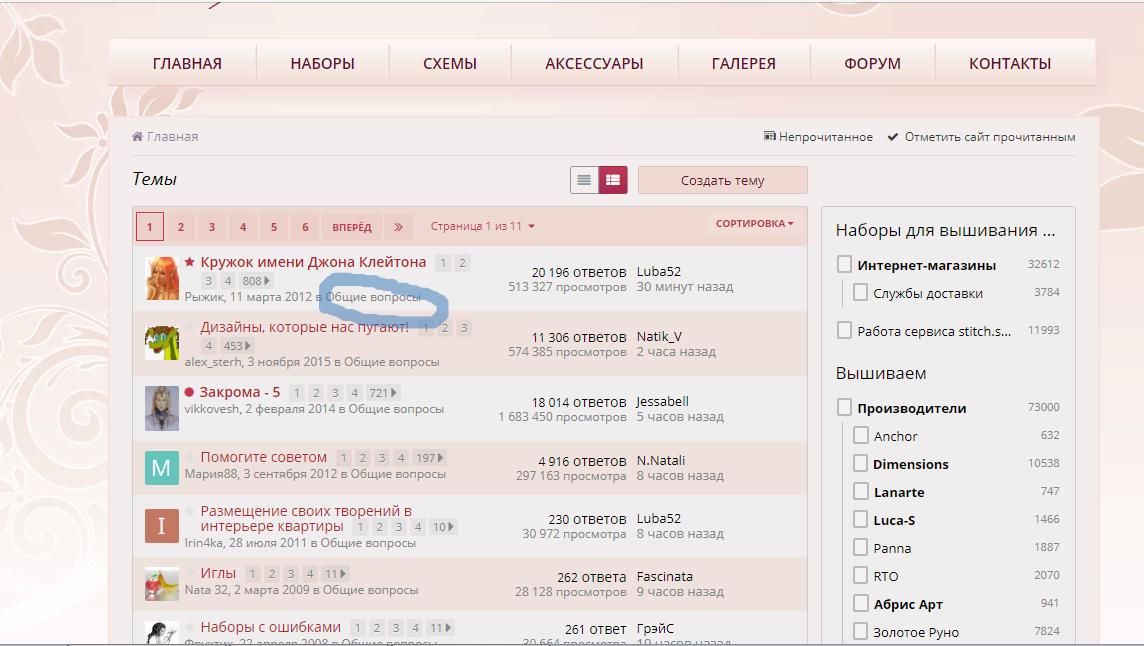Open the Непрочитанное unread content icon link
Image resolution: width=1144 pixels, height=646 pixels.
click(770, 137)
